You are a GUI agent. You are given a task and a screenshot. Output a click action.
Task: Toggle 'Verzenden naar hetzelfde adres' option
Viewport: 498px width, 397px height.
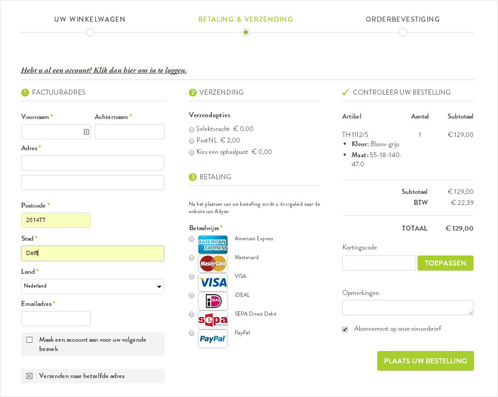[29, 376]
